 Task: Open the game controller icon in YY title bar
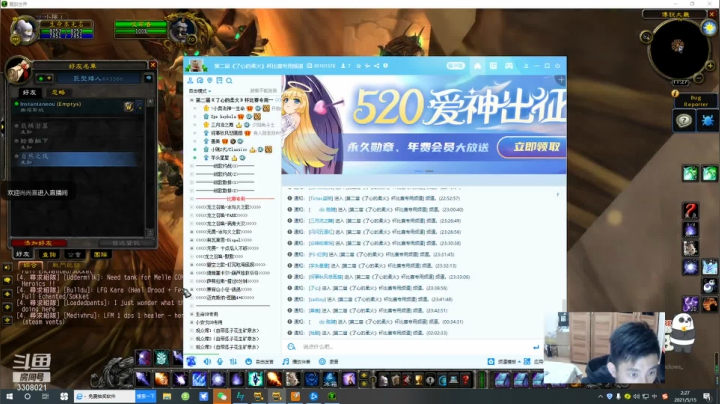(509, 66)
